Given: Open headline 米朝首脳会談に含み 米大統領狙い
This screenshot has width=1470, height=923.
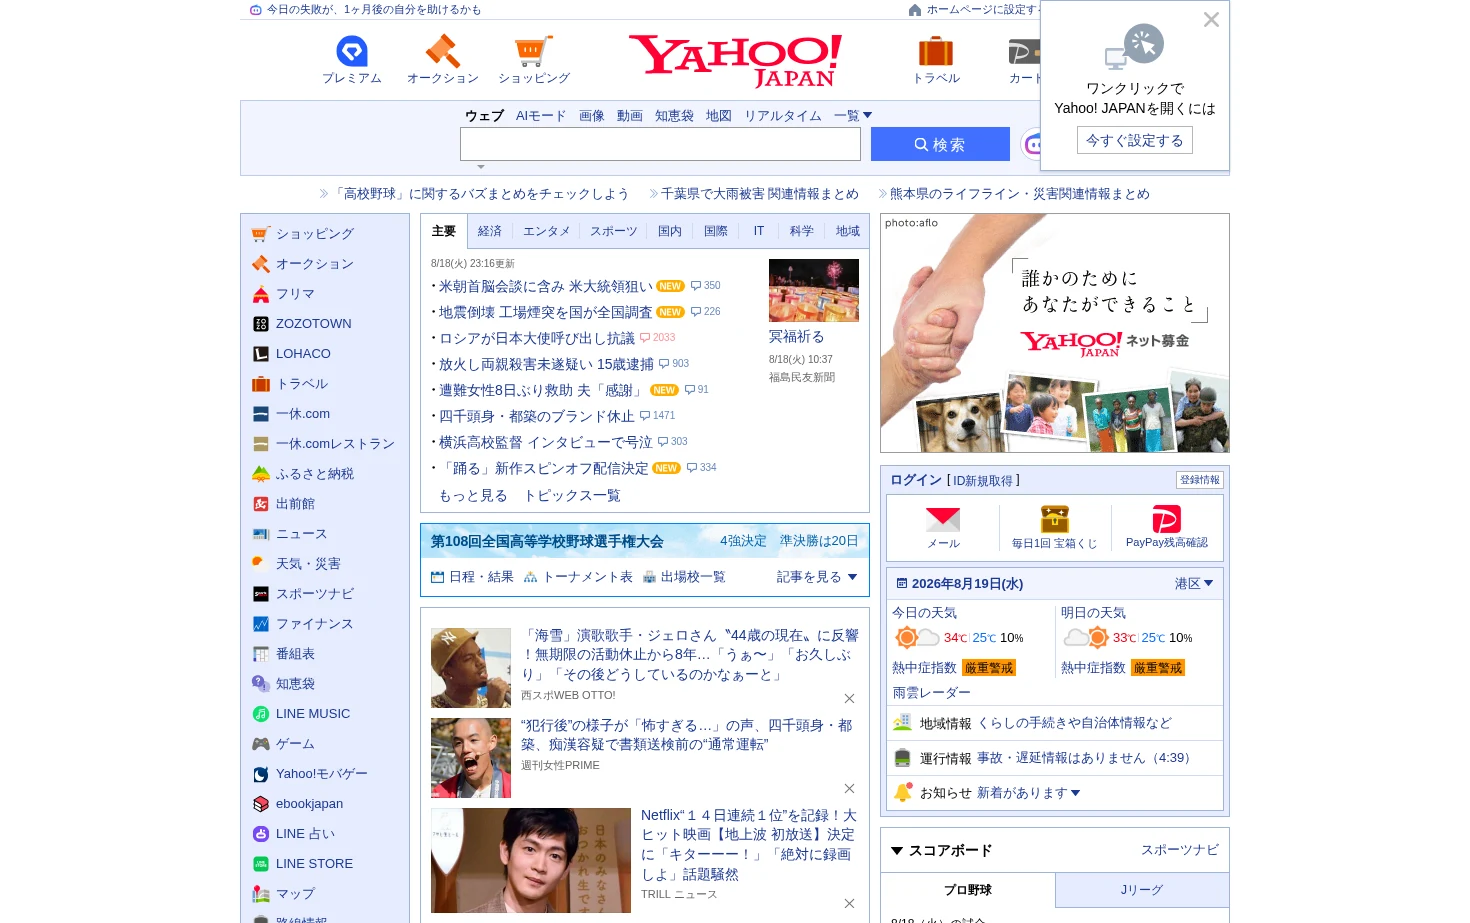Looking at the screenshot, I should point(546,286).
